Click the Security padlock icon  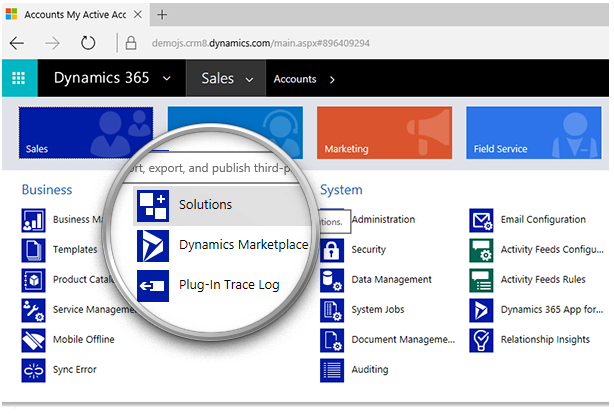332,250
